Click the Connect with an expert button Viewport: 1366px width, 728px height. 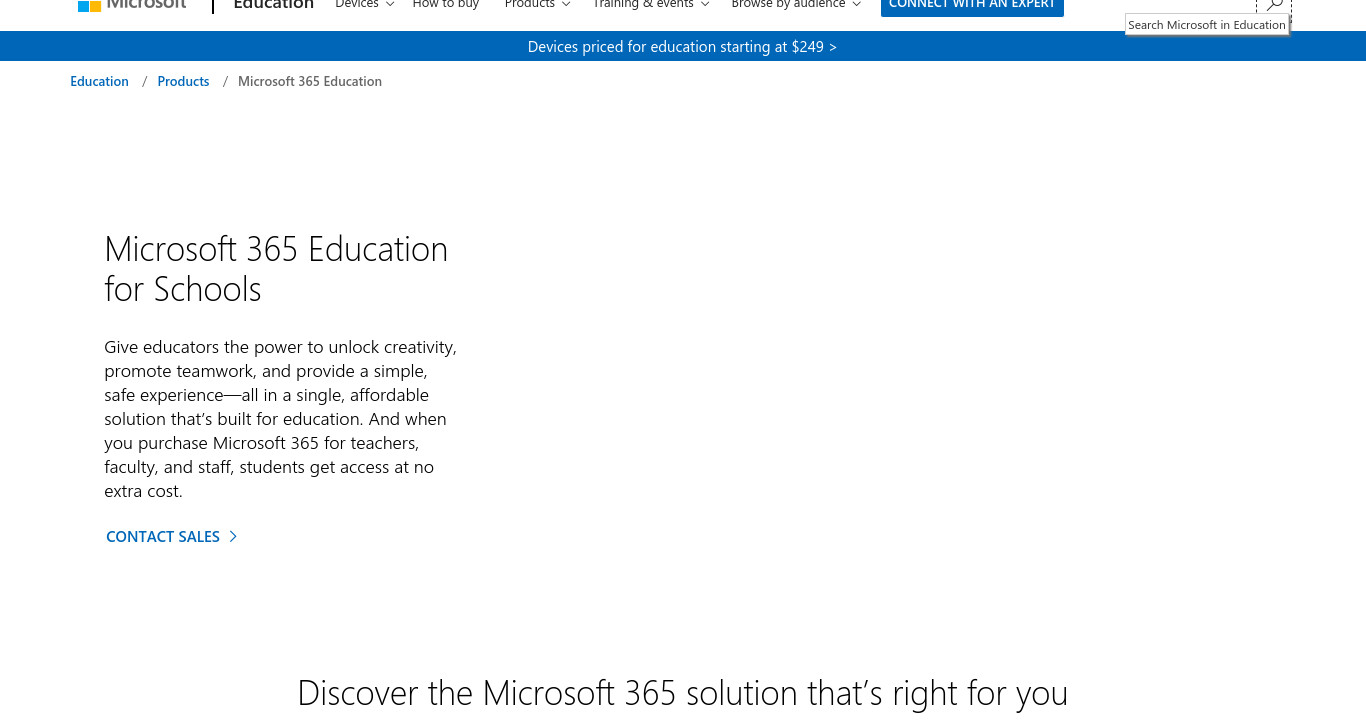coord(972,7)
